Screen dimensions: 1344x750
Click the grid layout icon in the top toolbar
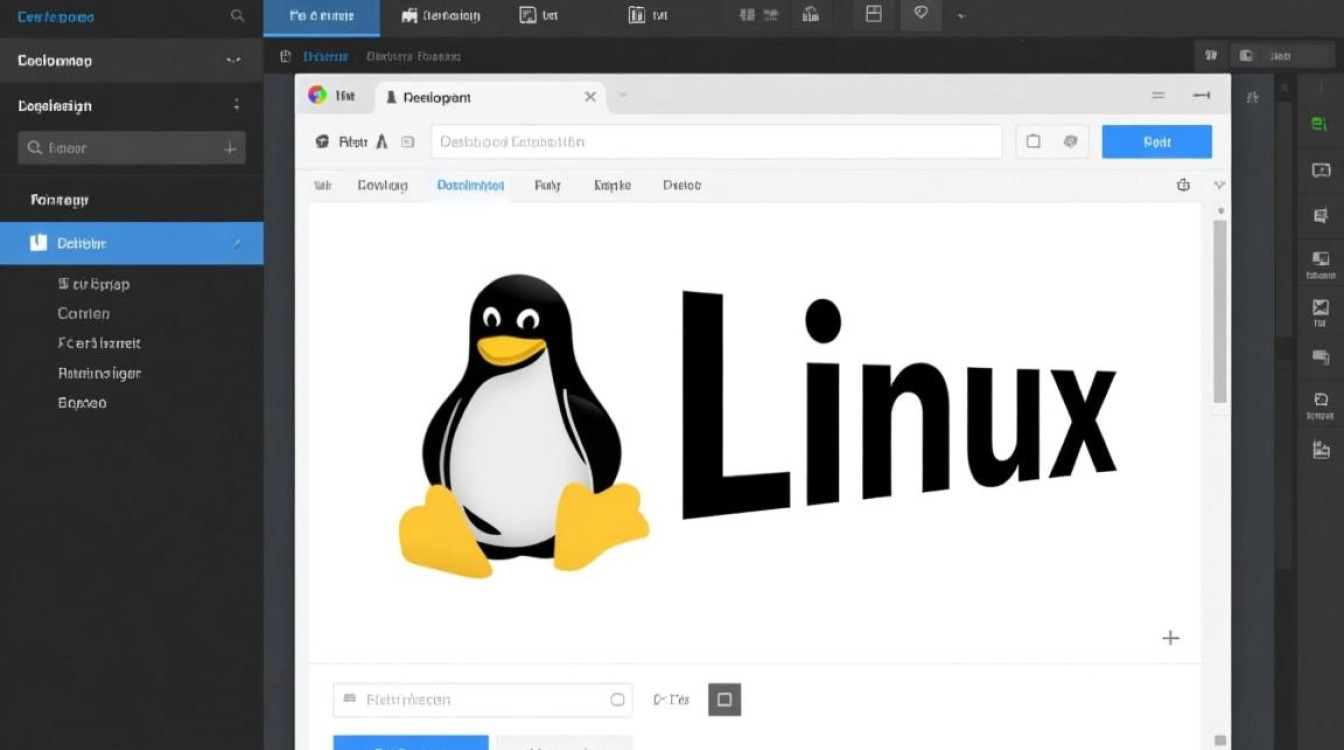873,14
